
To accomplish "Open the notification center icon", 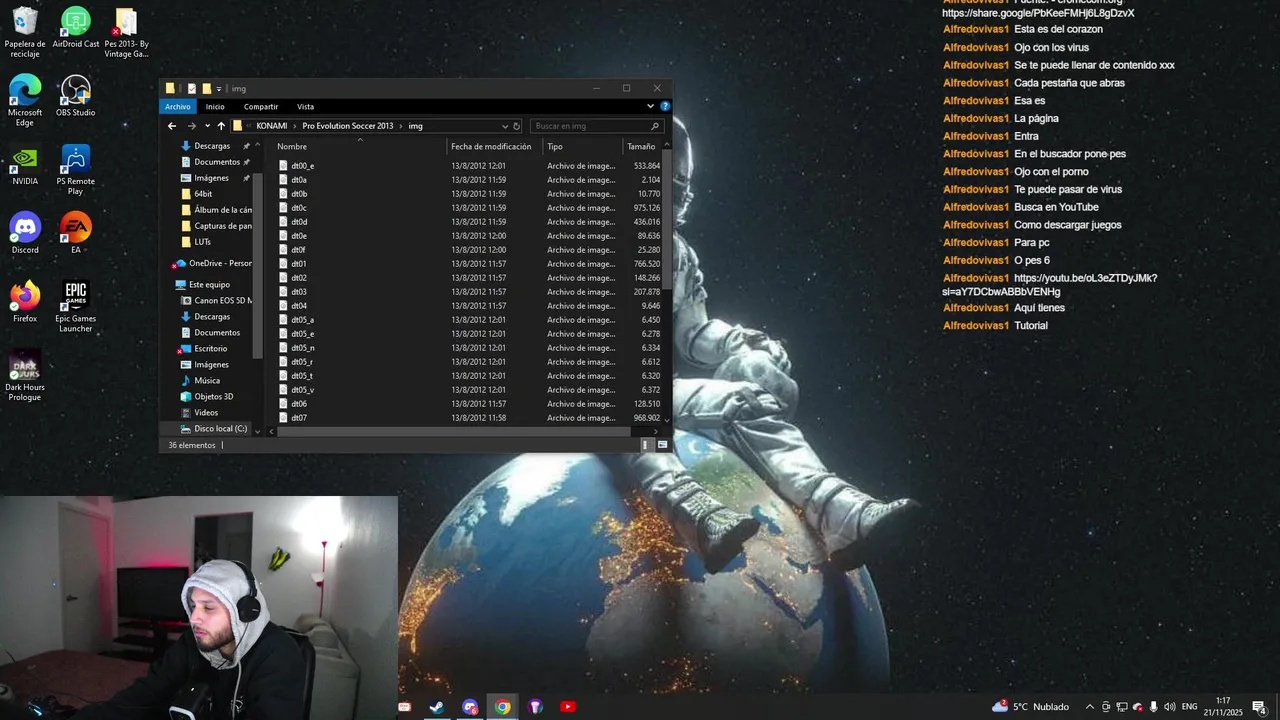I will (x=1259, y=707).
